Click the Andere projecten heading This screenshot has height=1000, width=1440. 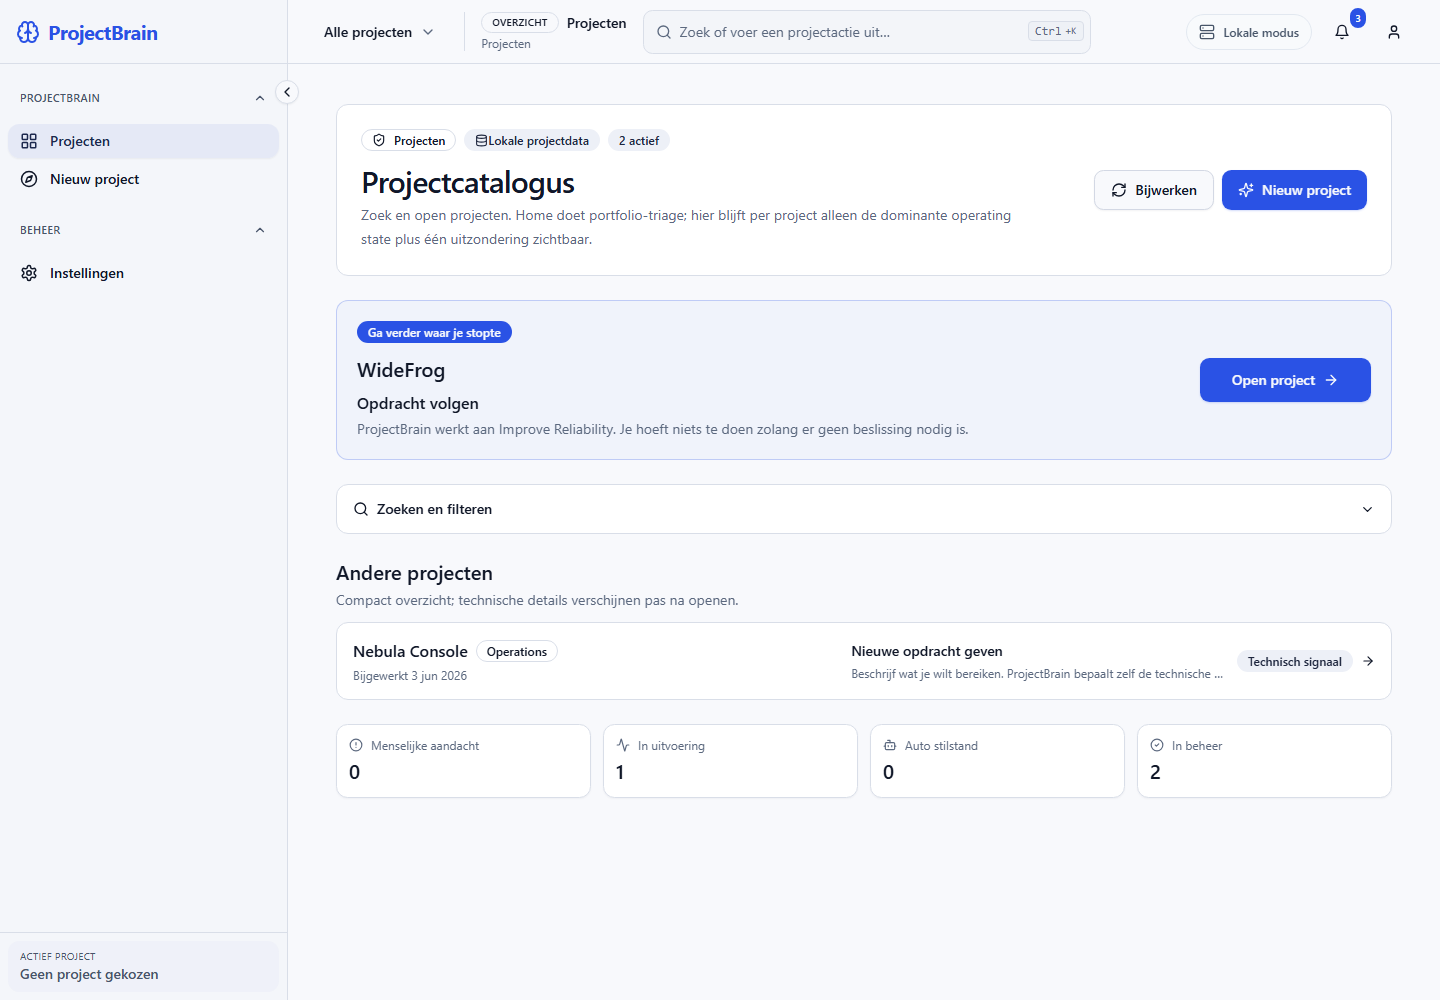coord(414,573)
